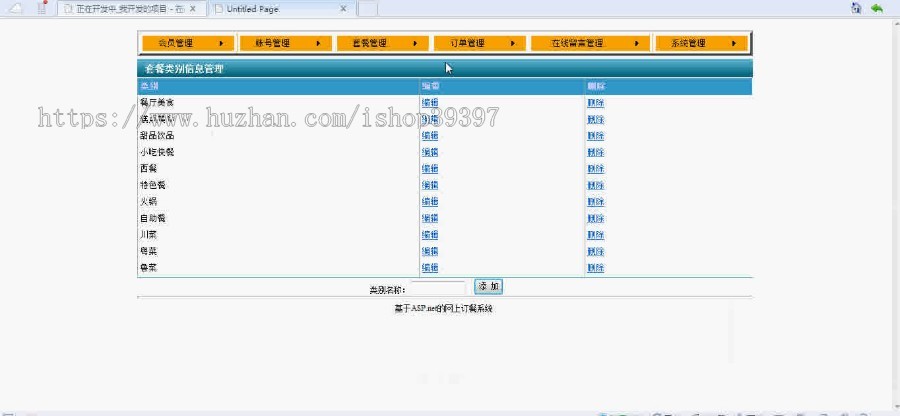Screen dimensions: 900x416
Task: Delete the 自助餐 category
Action: point(596,219)
